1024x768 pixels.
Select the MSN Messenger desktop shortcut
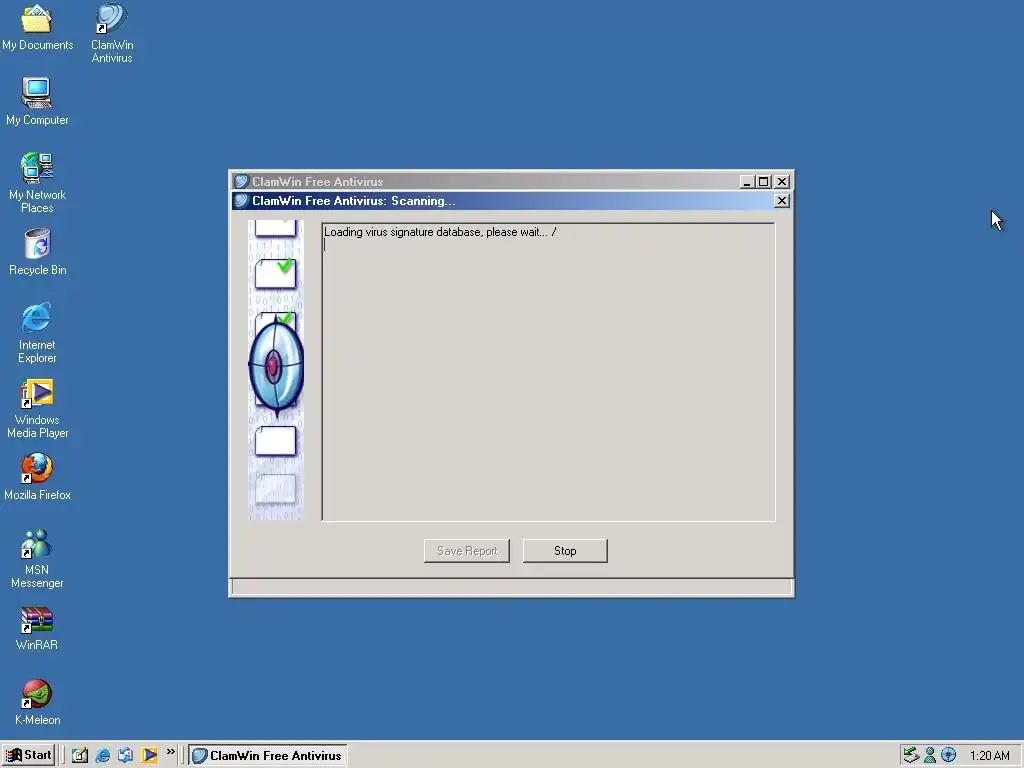pos(37,559)
